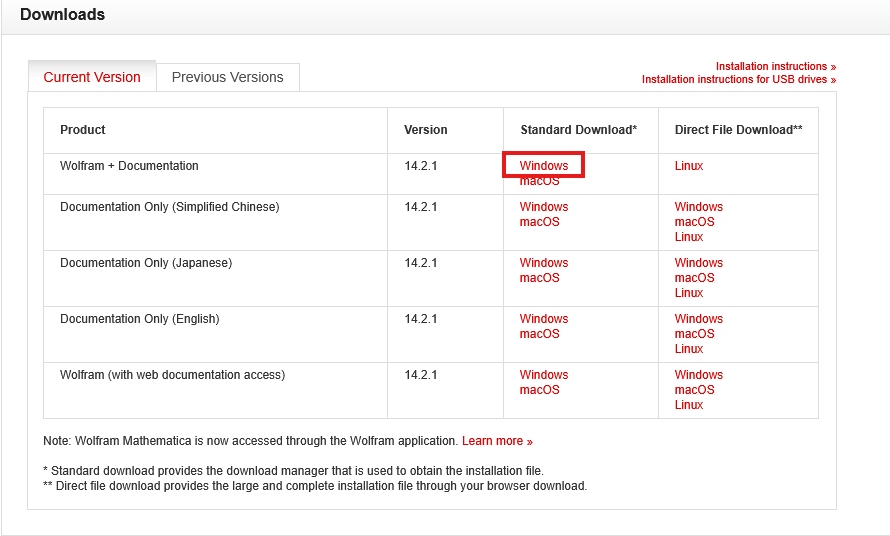Standard download Wolfram web documentation Windows
Image resolution: width=890 pixels, height=536 pixels.
pos(544,375)
